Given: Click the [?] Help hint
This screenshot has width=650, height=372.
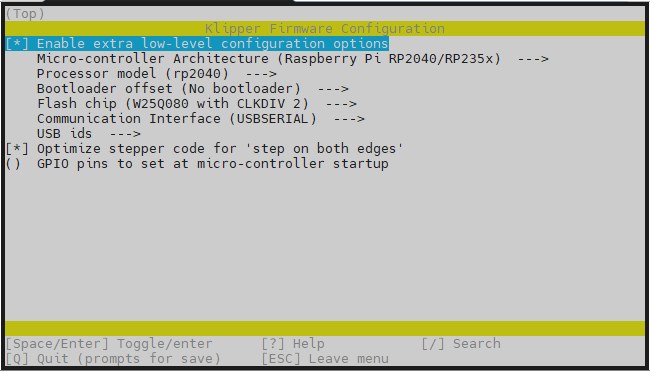Looking at the screenshot, I should pos(293,344).
